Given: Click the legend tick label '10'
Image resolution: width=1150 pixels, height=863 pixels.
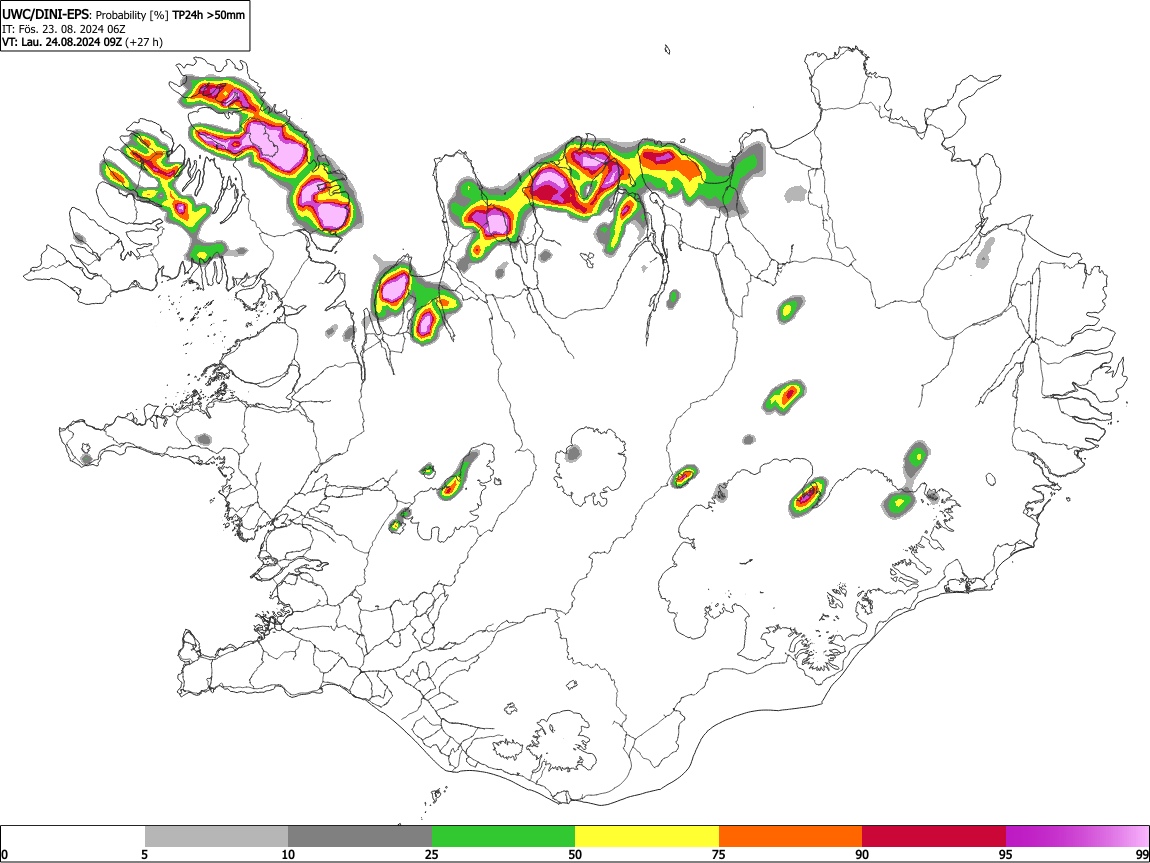Looking at the screenshot, I should point(288,855).
